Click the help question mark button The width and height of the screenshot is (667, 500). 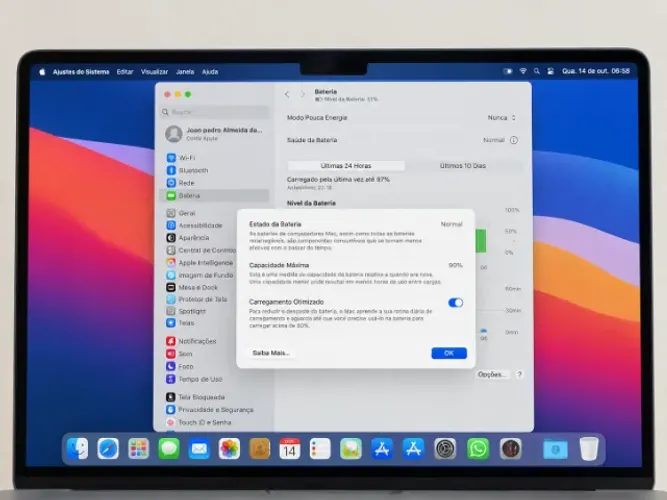pyautogui.click(x=519, y=374)
